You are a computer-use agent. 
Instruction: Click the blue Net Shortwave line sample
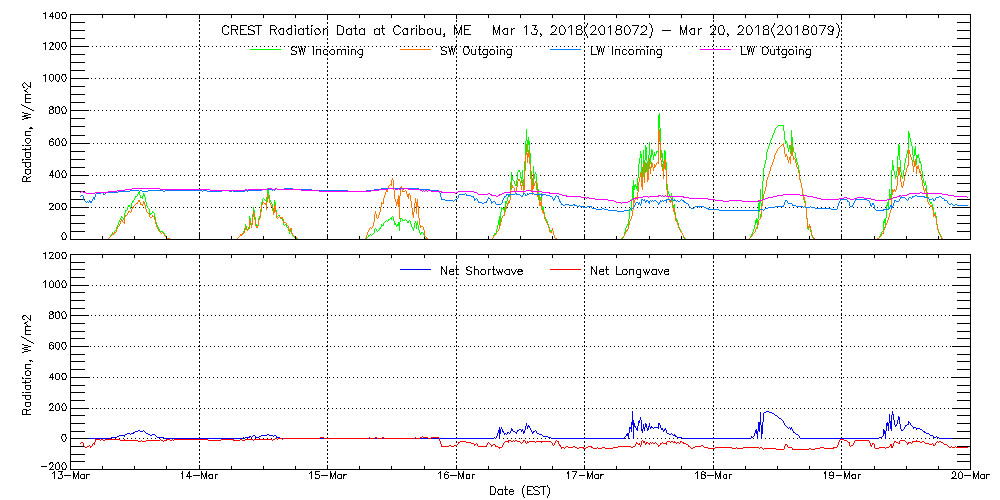click(416, 270)
